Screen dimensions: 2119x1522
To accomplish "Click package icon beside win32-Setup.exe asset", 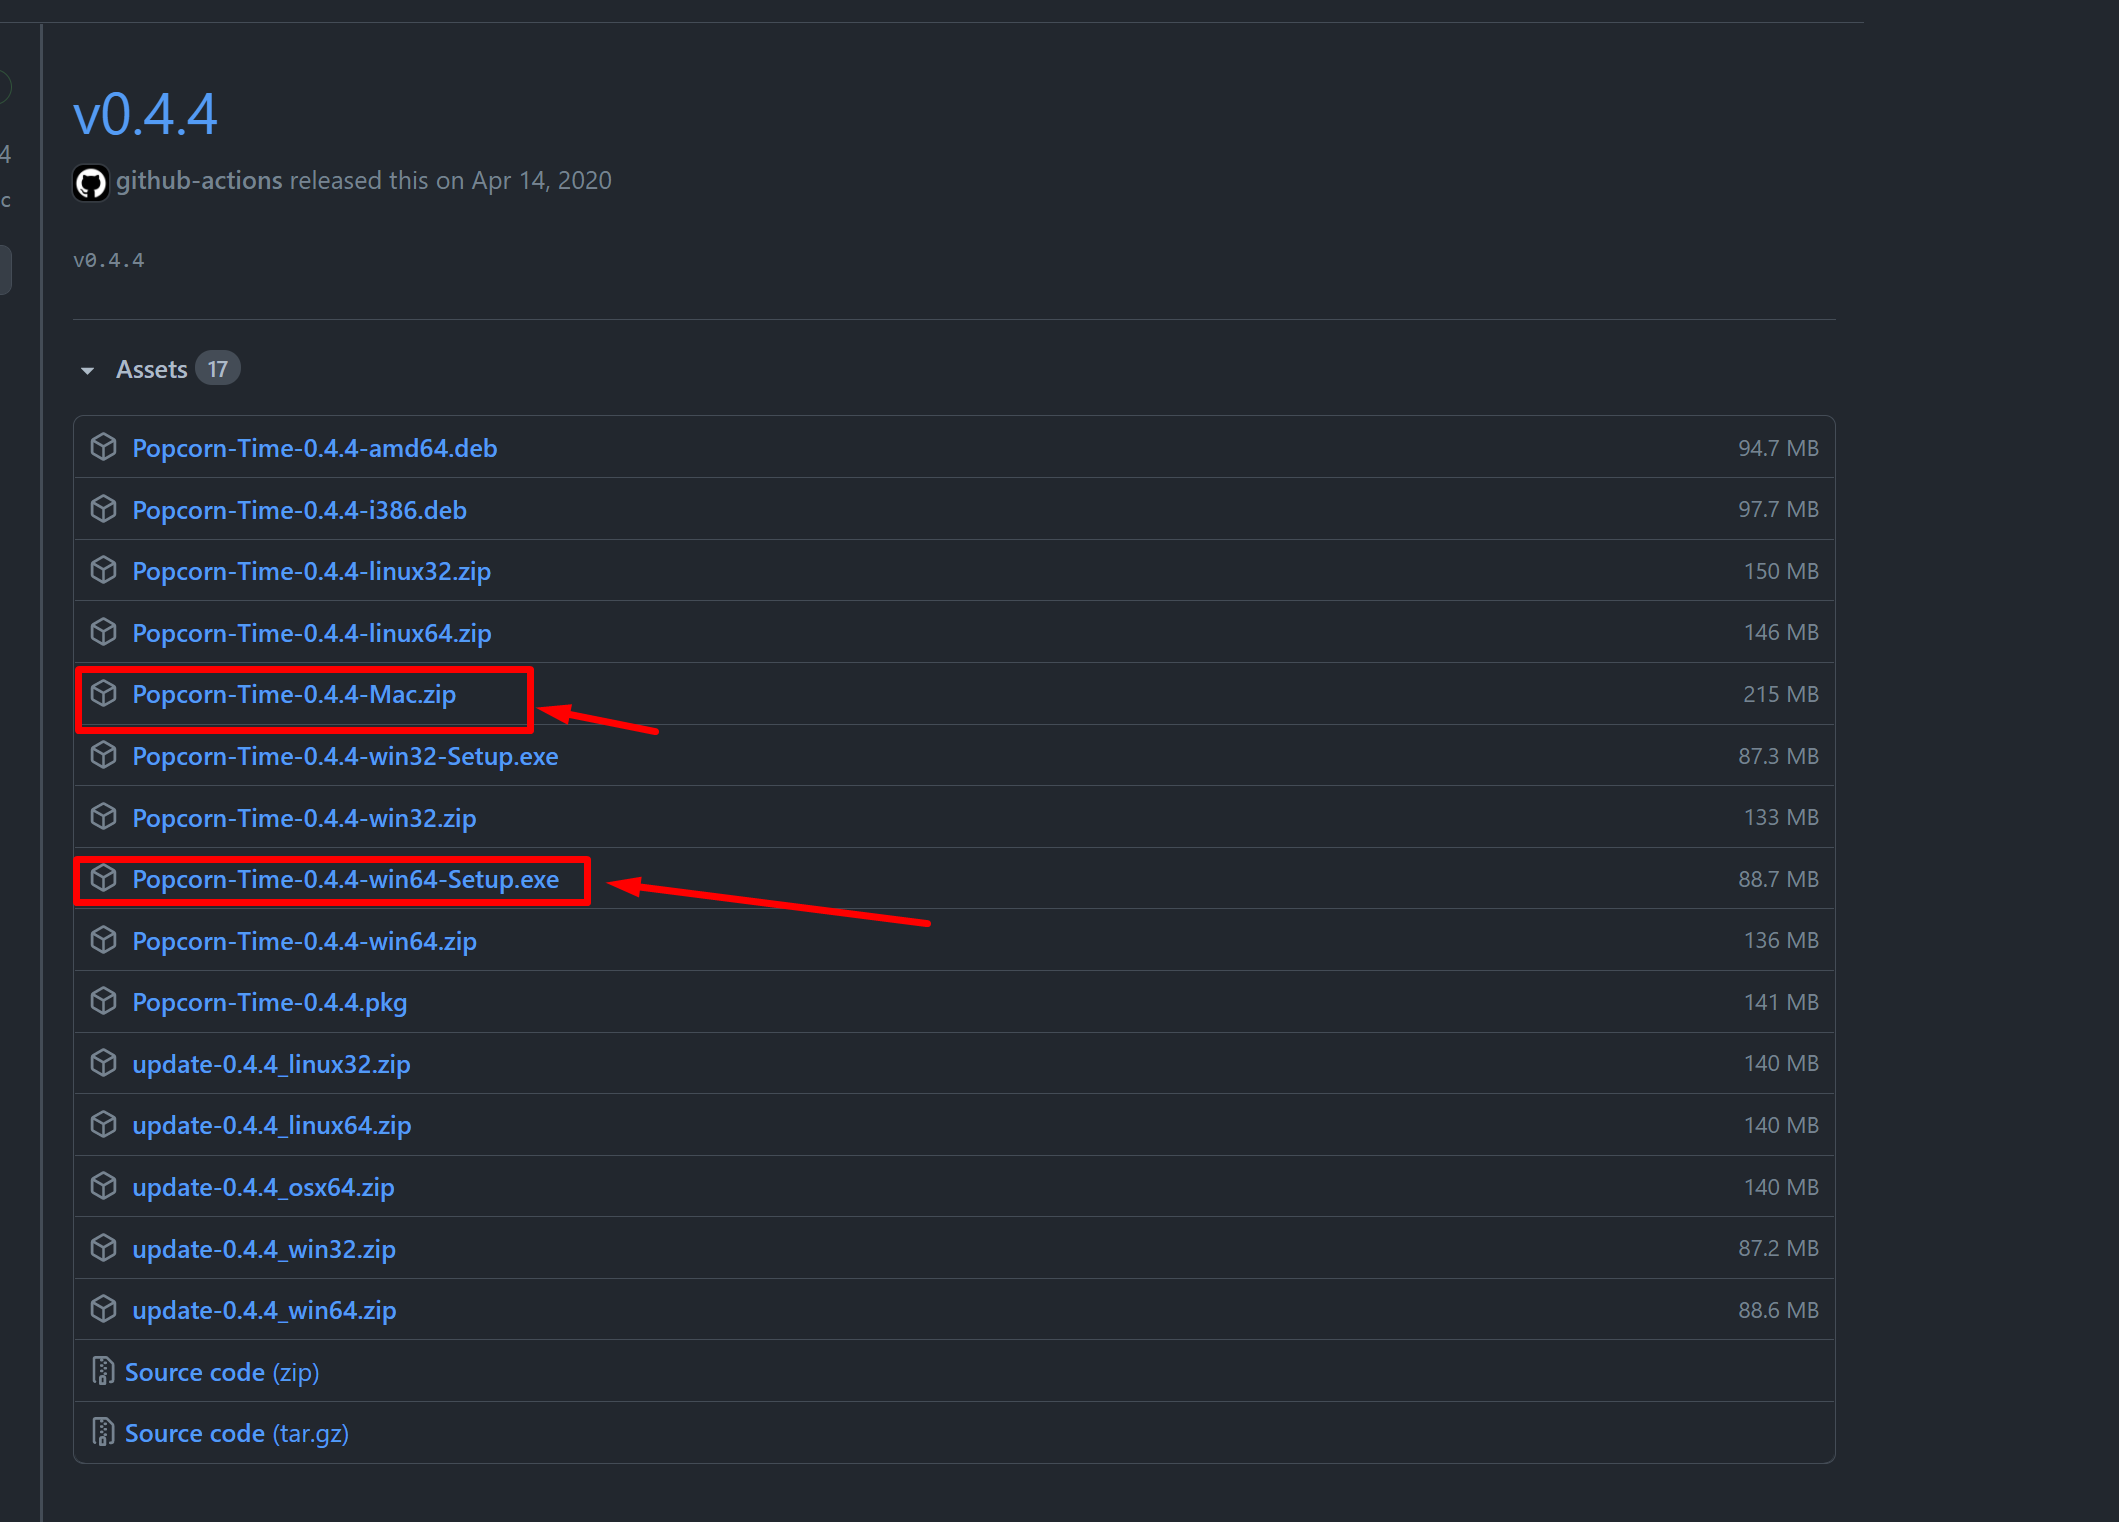I will (104, 755).
